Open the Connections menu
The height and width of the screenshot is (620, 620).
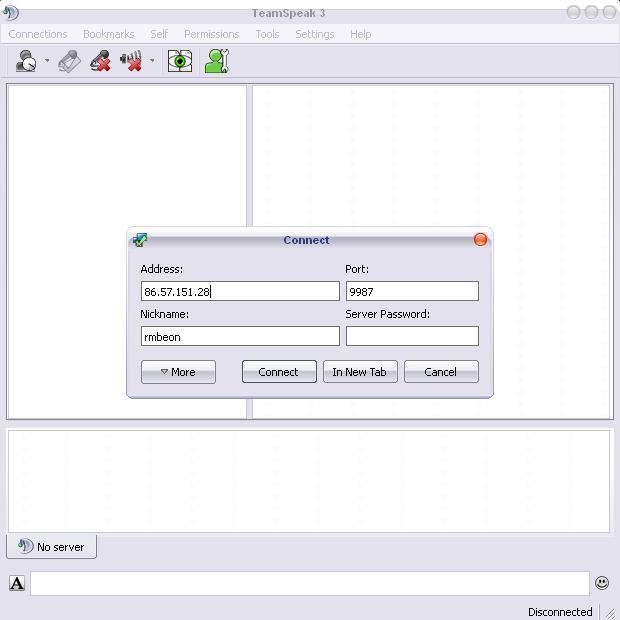pos(38,34)
